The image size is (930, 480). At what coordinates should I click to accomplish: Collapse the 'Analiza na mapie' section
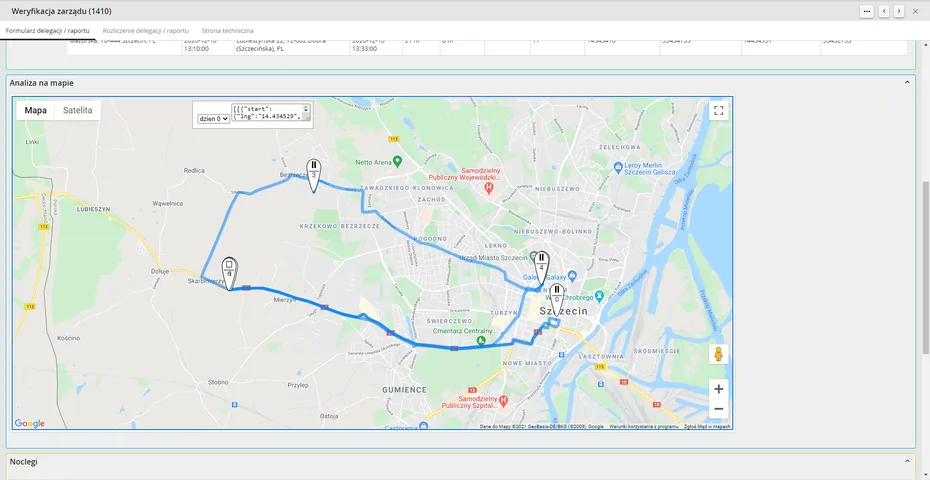click(907, 82)
